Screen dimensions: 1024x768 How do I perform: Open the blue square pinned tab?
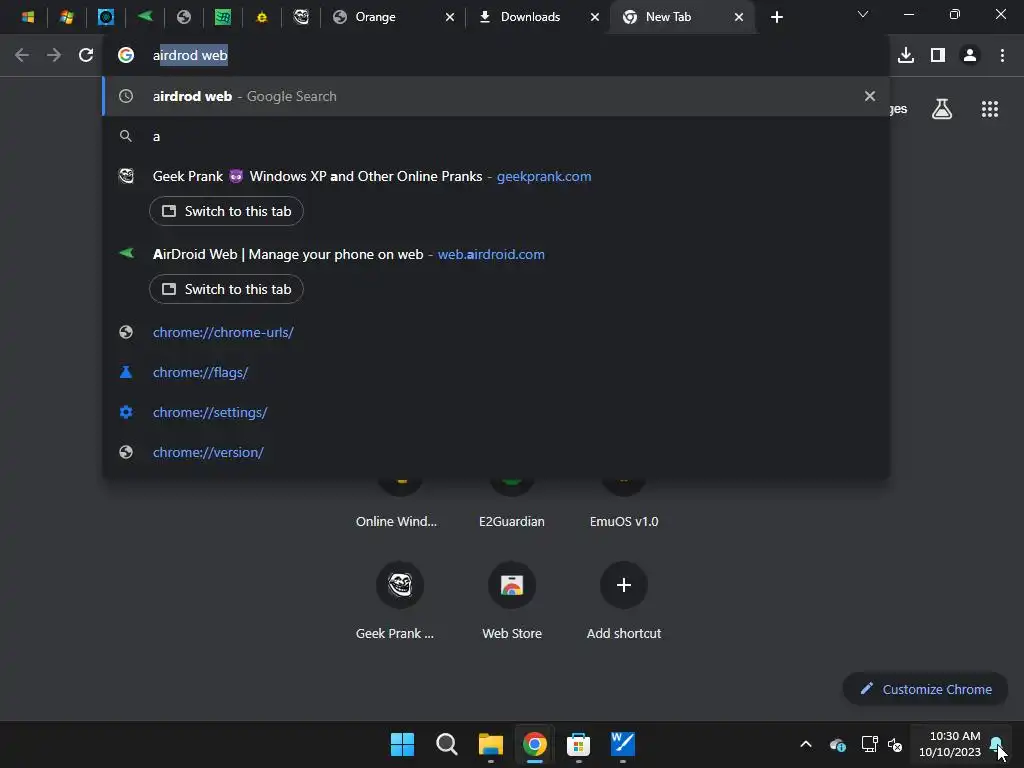point(106,17)
